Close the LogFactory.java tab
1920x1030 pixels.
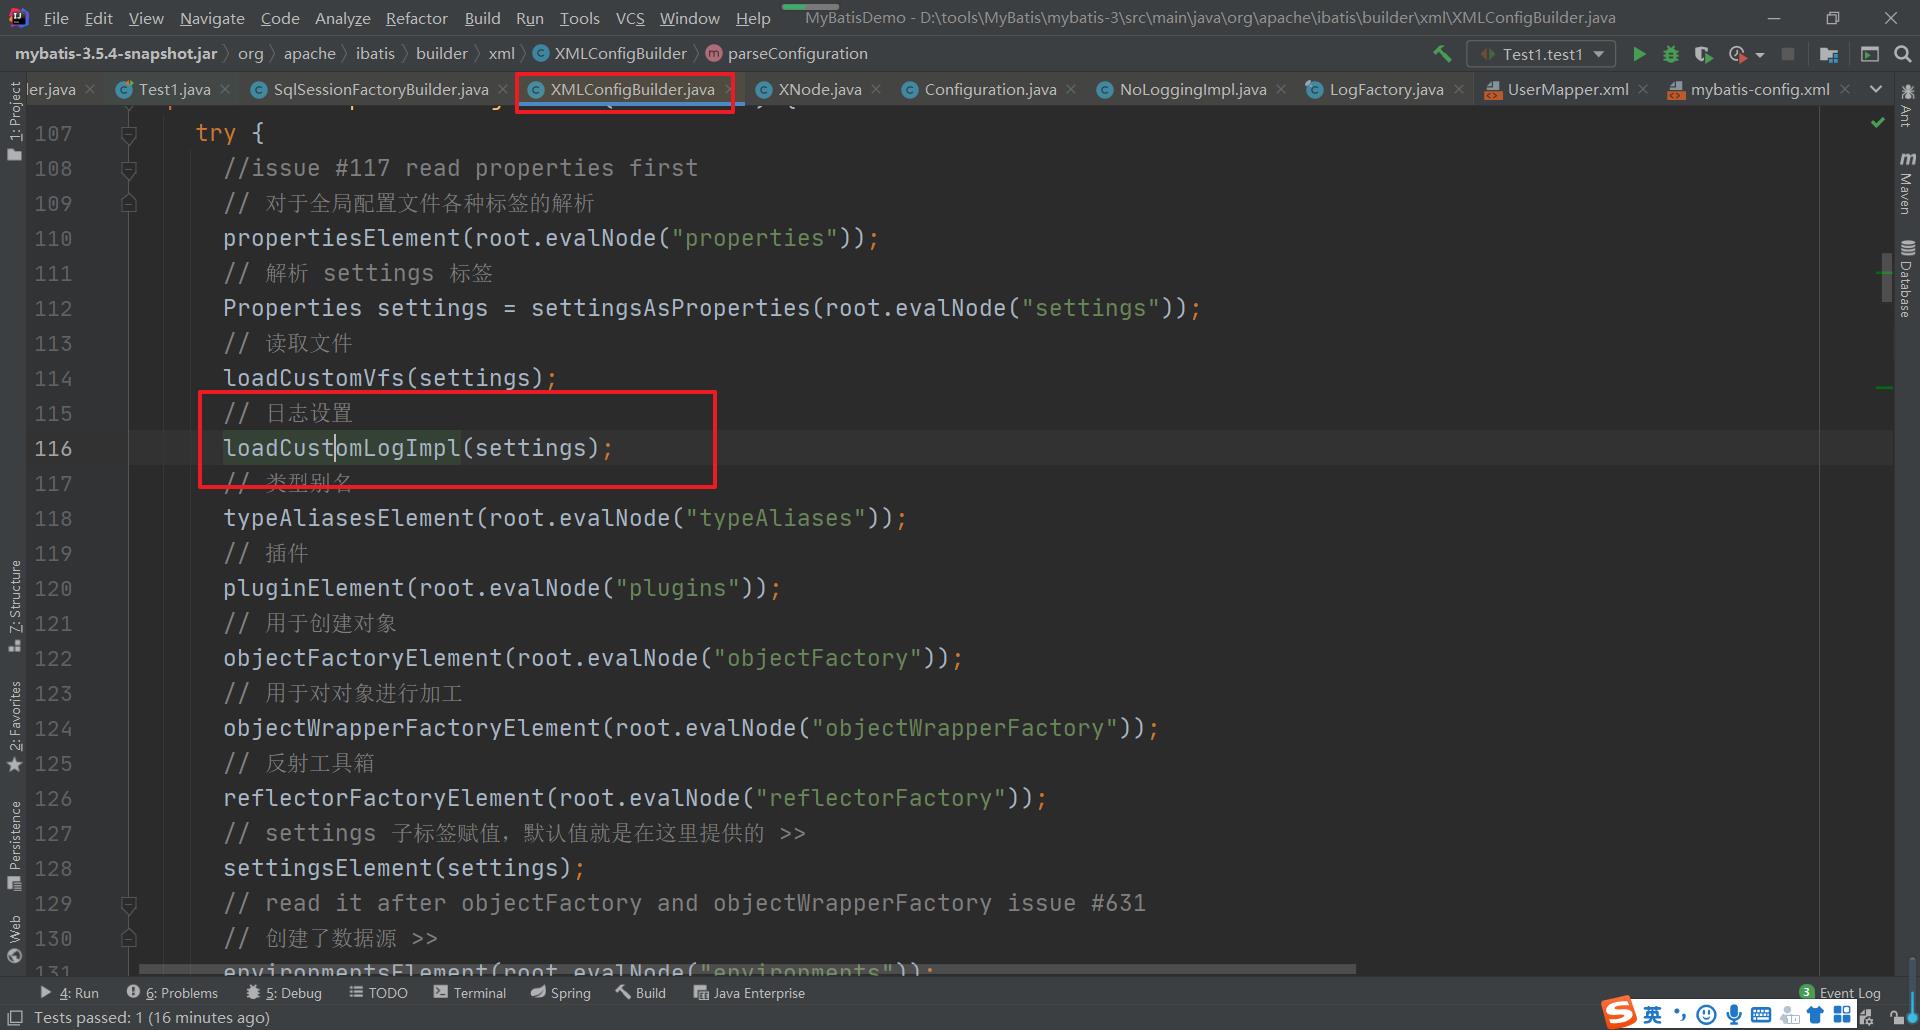pyautogui.click(x=1459, y=89)
